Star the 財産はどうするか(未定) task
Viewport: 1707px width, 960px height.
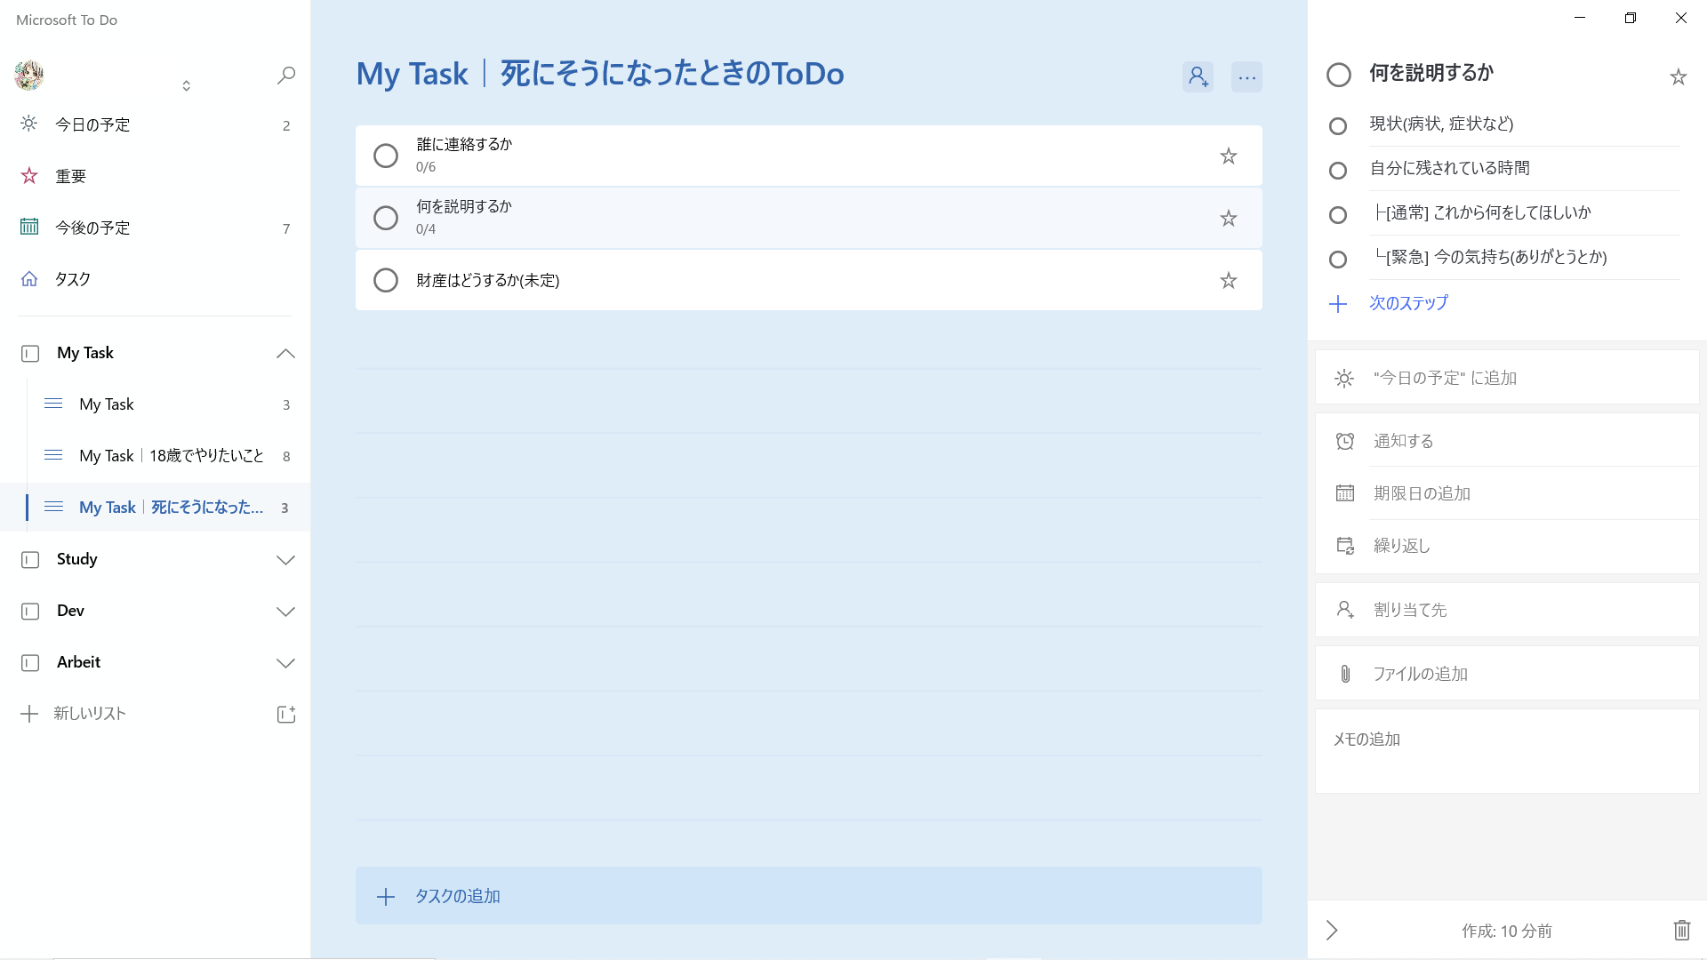pos(1228,281)
